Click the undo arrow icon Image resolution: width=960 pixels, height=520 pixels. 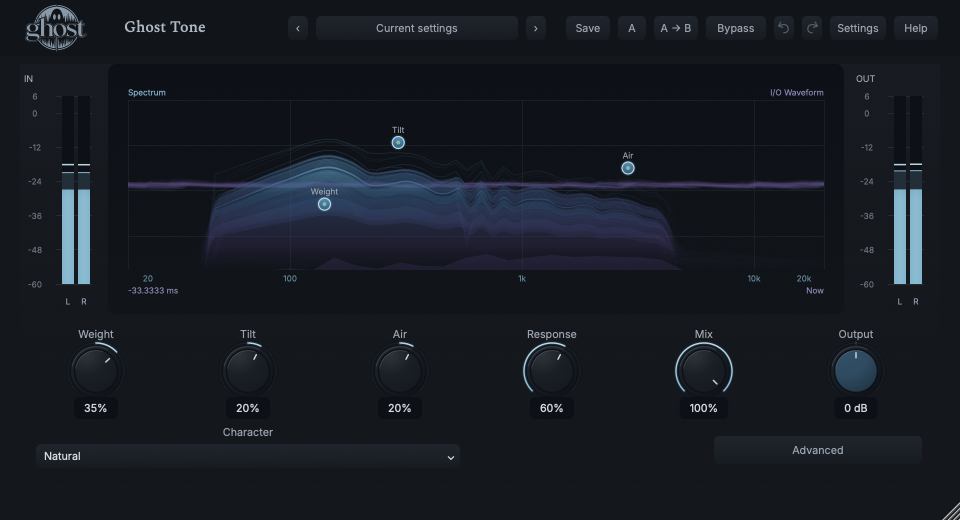click(x=783, y=28)
